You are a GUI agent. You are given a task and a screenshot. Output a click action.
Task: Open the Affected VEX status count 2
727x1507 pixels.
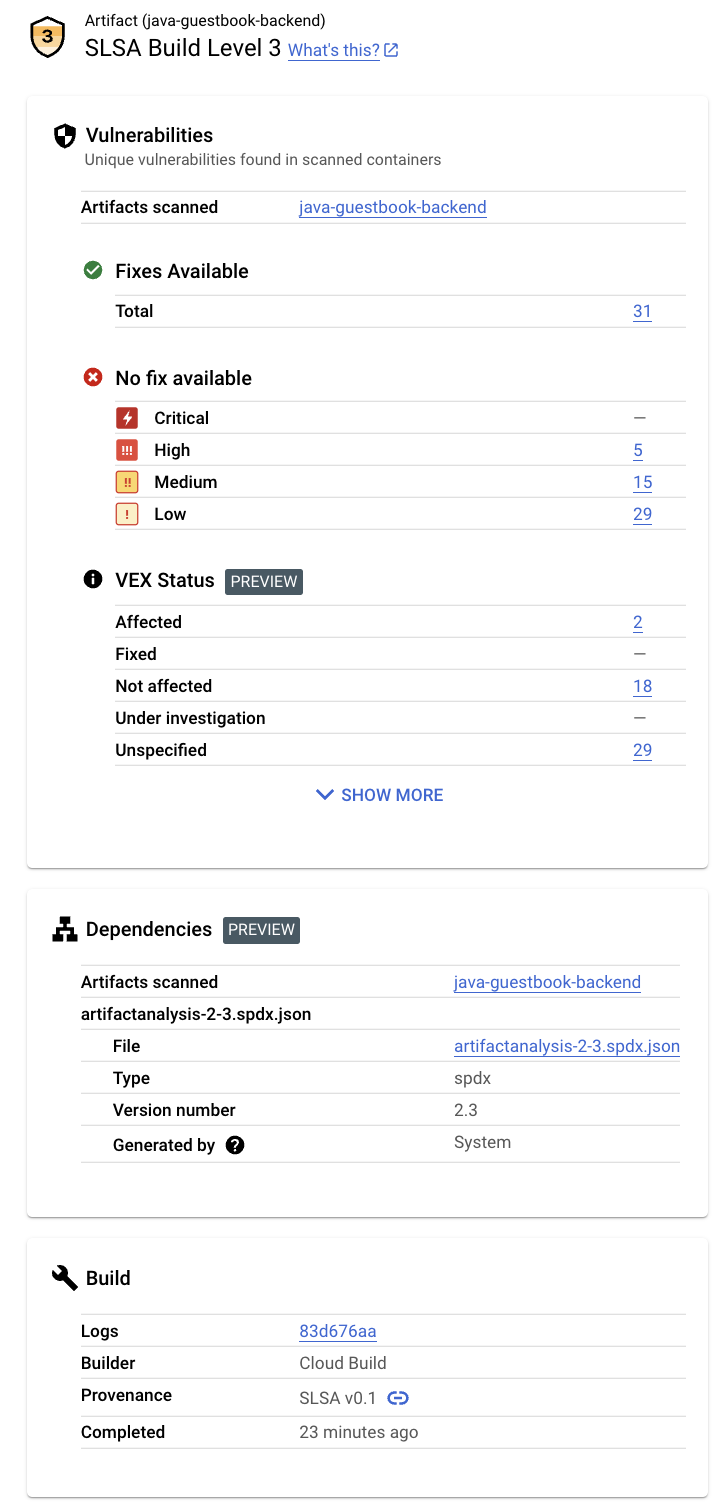(x=638, y=622)
